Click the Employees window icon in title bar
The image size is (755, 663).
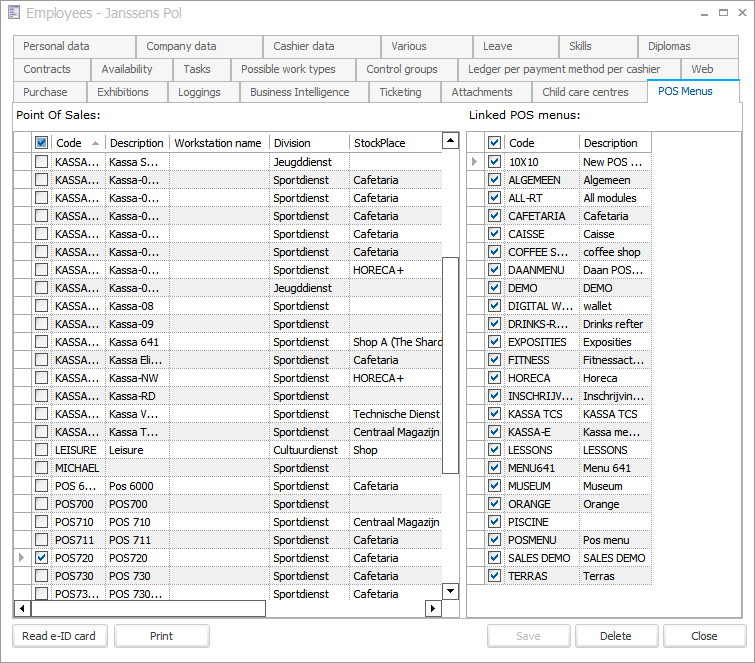point(13,14)
